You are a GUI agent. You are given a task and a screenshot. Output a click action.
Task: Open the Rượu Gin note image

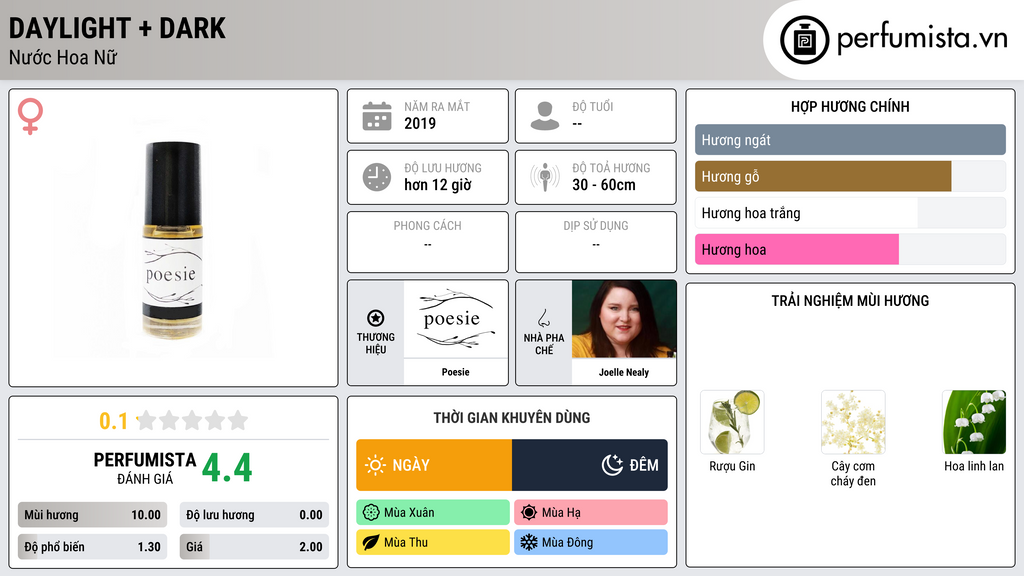click(x=732, y=423)
